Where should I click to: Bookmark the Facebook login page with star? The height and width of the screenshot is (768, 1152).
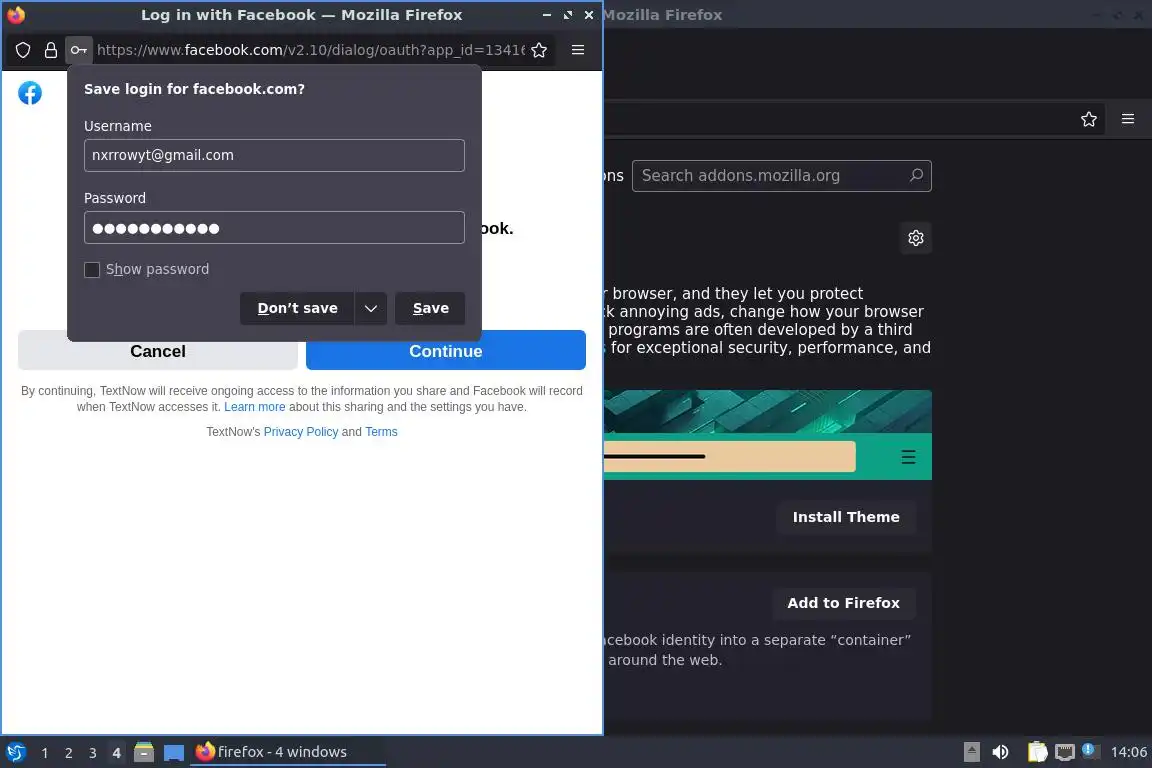(x=539, y=50)
